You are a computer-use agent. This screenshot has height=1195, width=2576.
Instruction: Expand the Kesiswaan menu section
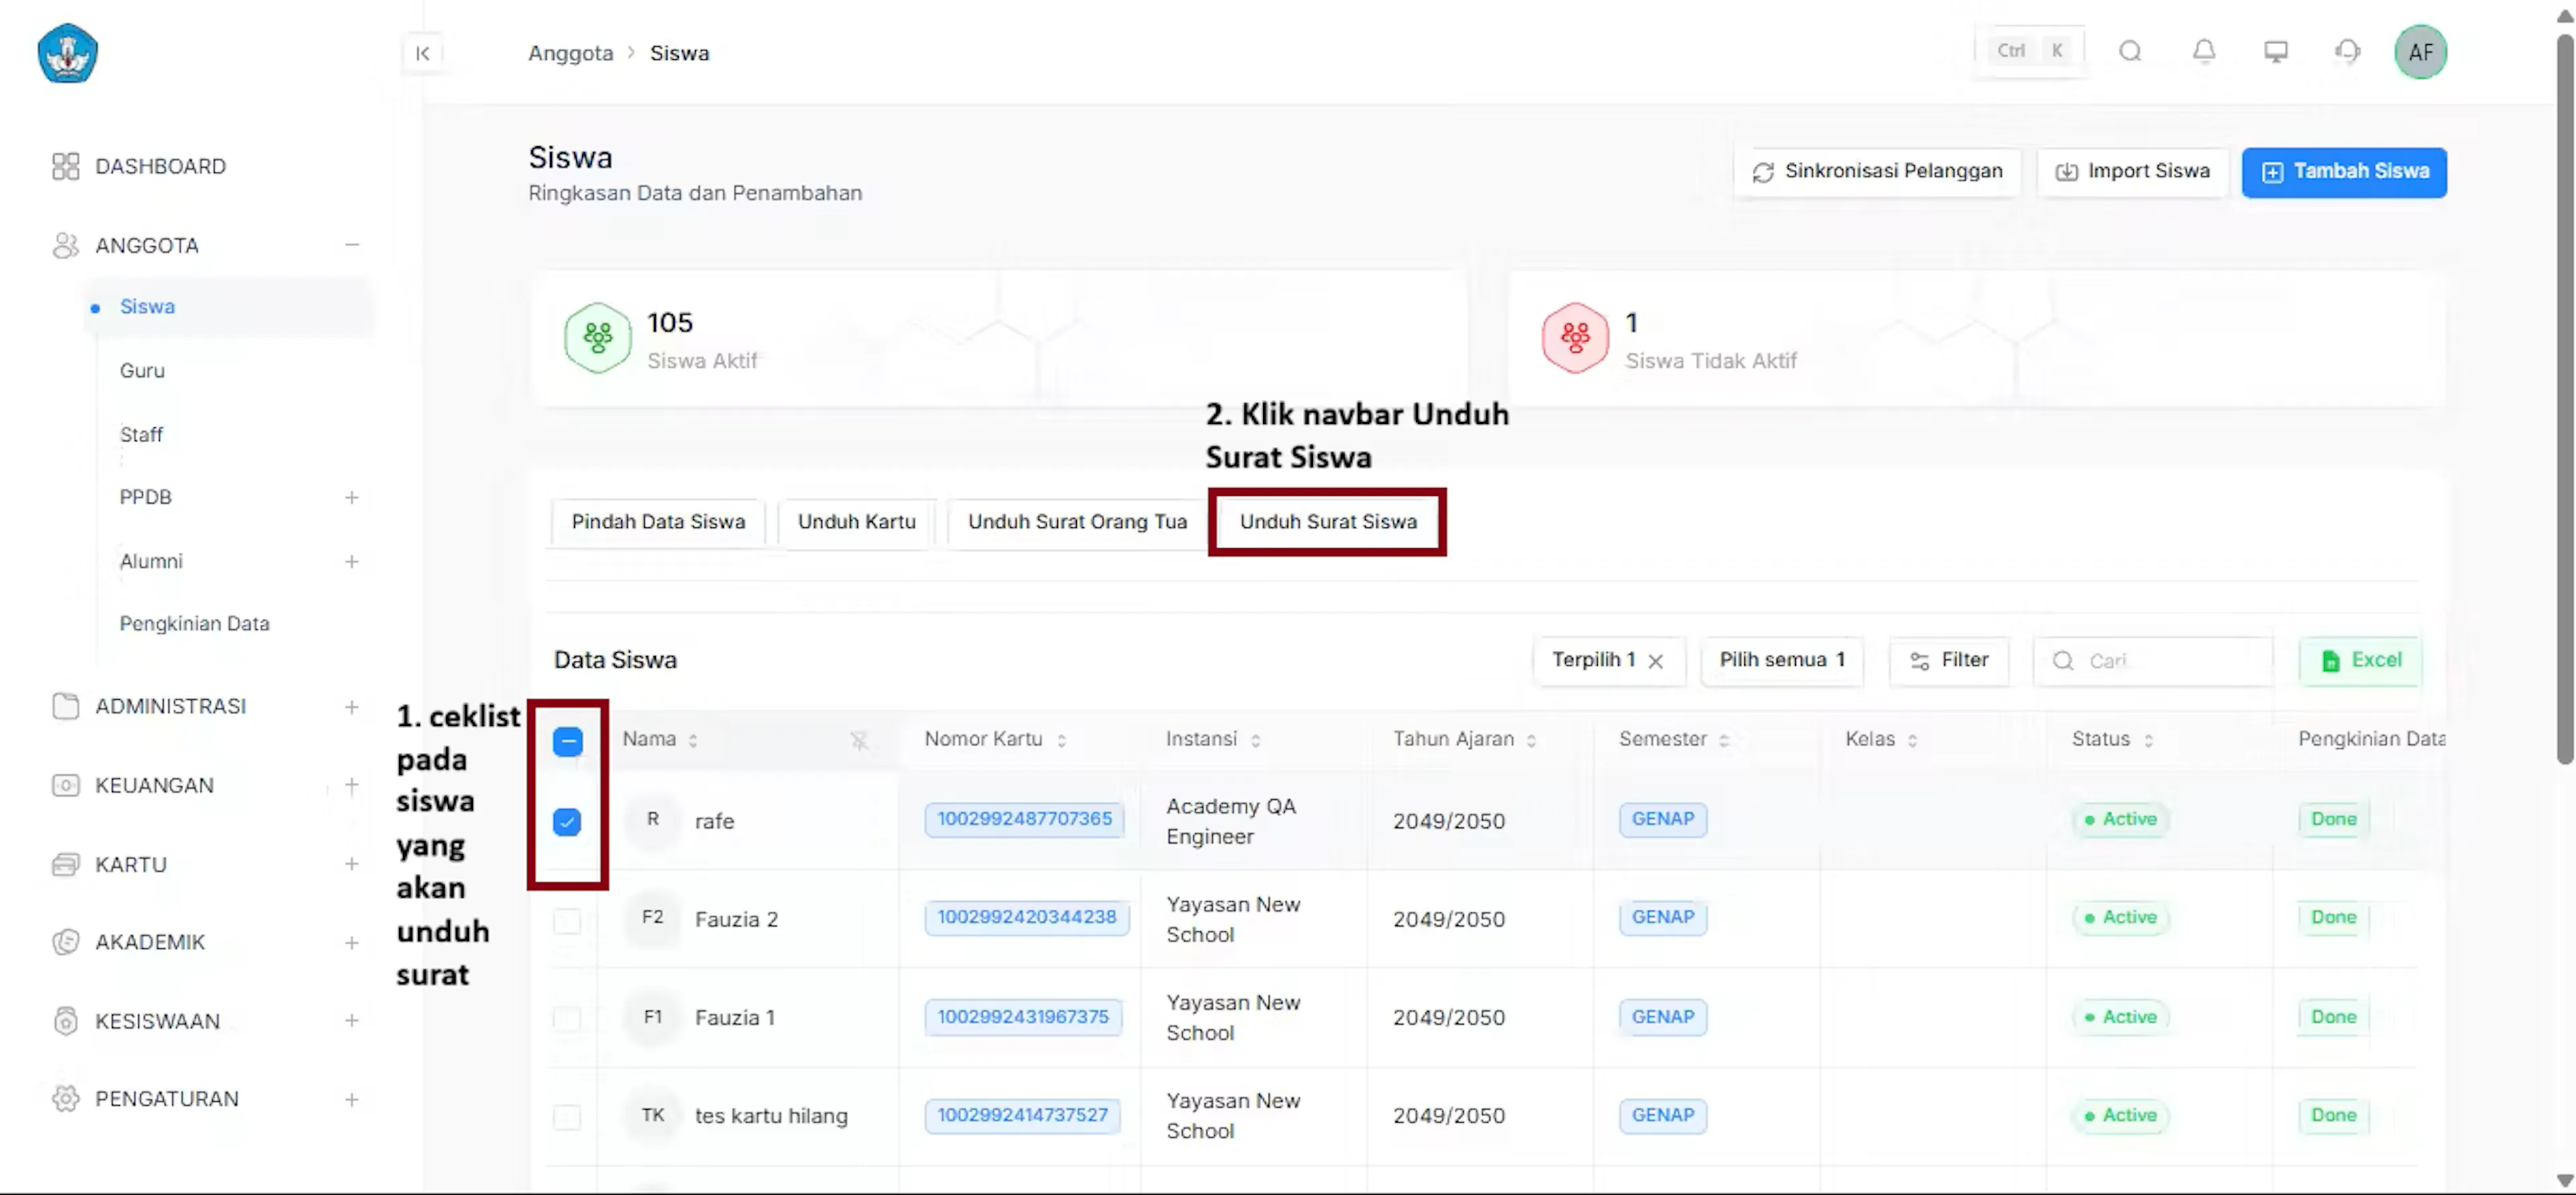coord(352,1021)
